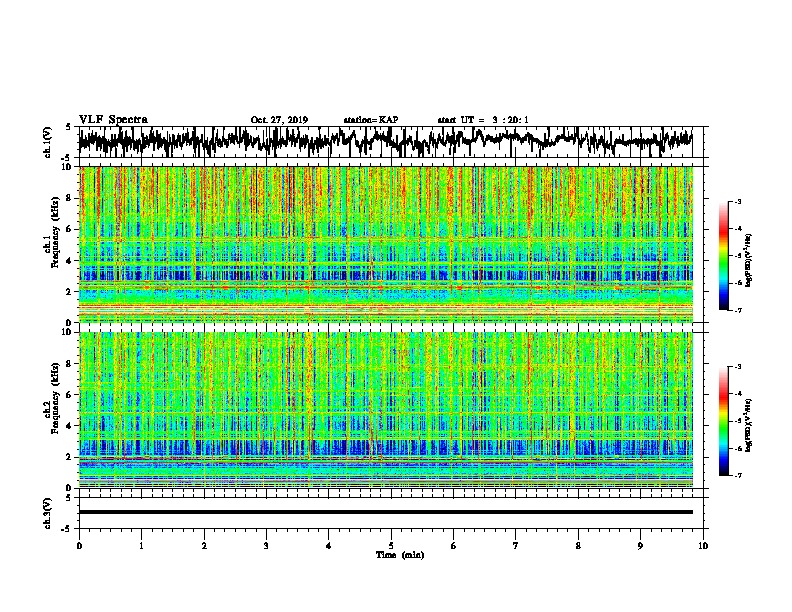Click the 'station=KAP' label
This screenshot has height=612, width=792.
(371, 120)
